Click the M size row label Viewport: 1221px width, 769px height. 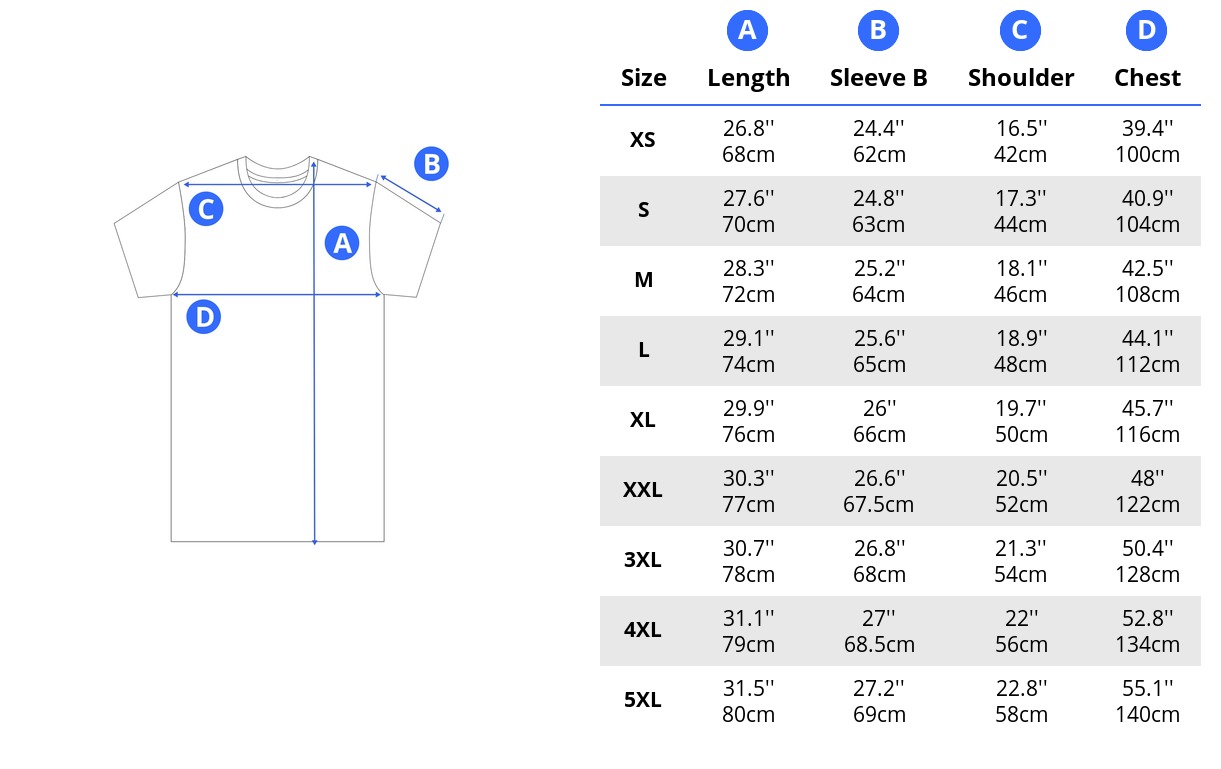pyautogui.click(x=643, y=280)
